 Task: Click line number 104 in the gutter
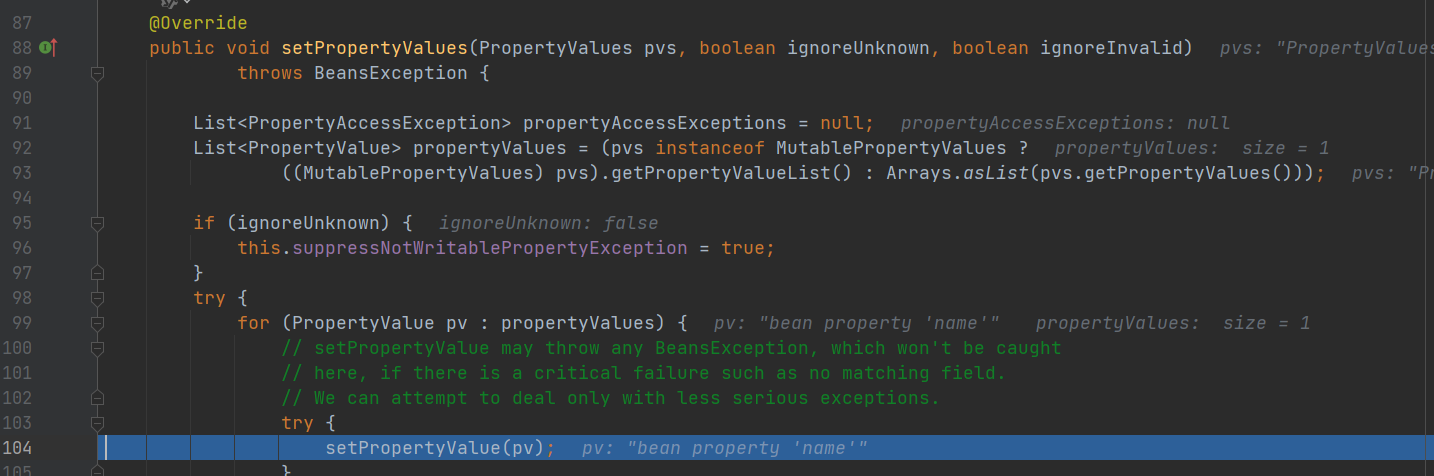[x=18, y=448]
